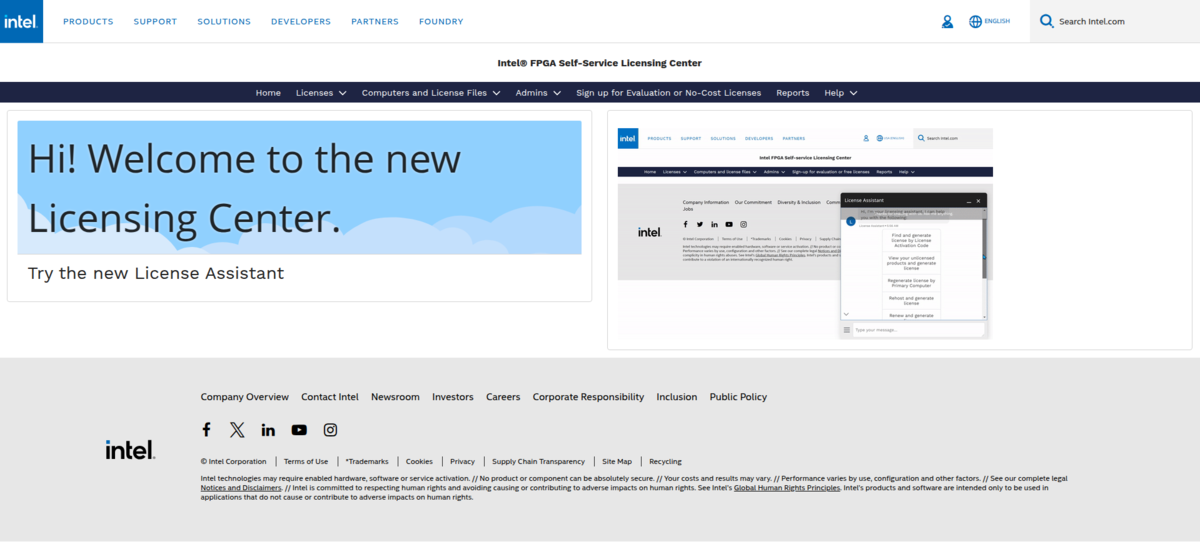1200x544 pixels.
Task: Open Inclusion footer link
Action: pyautogui.click(x=677, y=397)
